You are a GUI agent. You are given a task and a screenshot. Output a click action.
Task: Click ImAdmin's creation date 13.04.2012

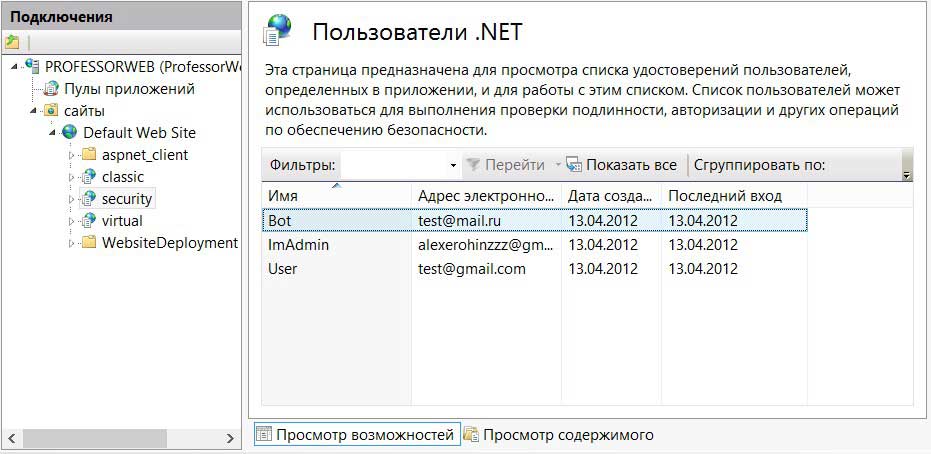tap(603, 245)
